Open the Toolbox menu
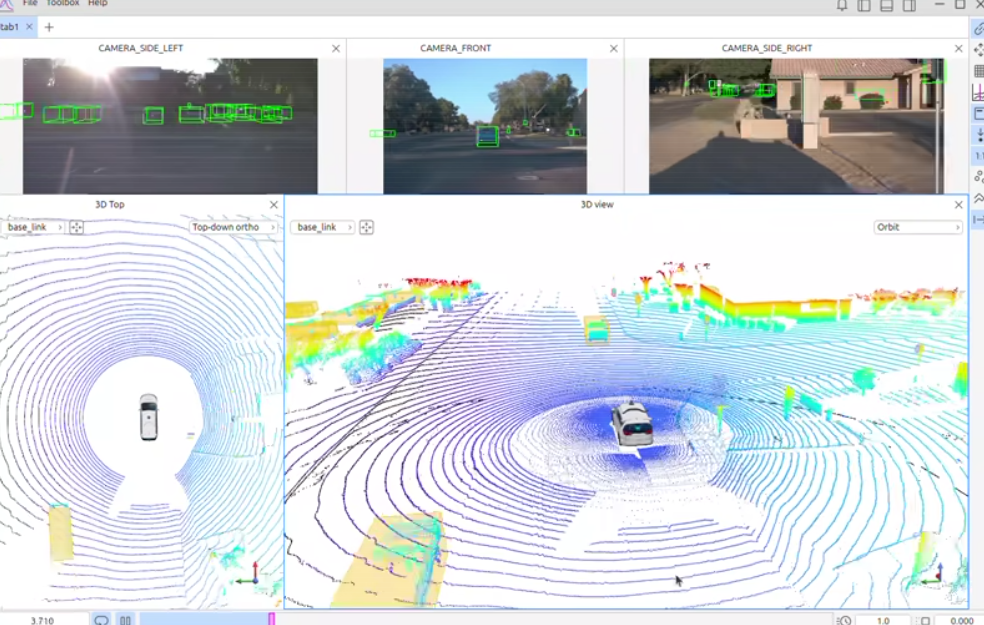Image resolution: width=984 pixels, height=625 pixels. (63, 3)
